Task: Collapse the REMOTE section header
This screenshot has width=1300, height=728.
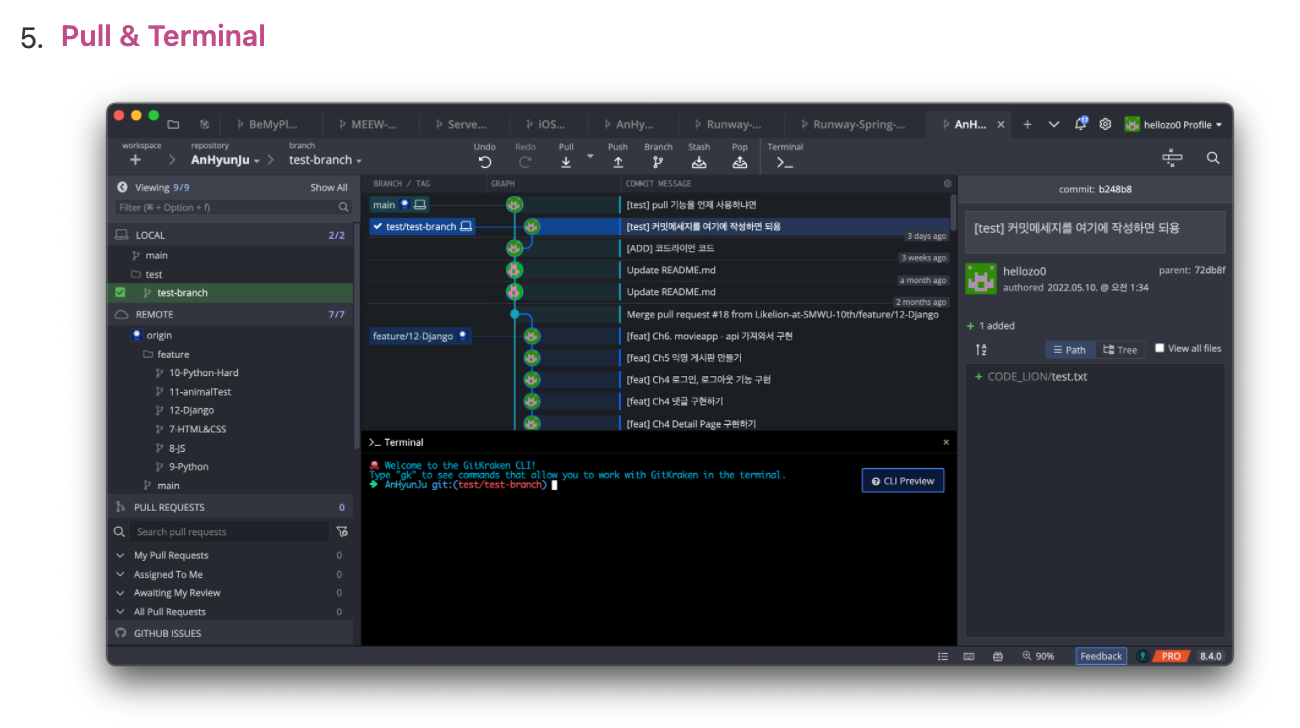Action: click(230, 314)
